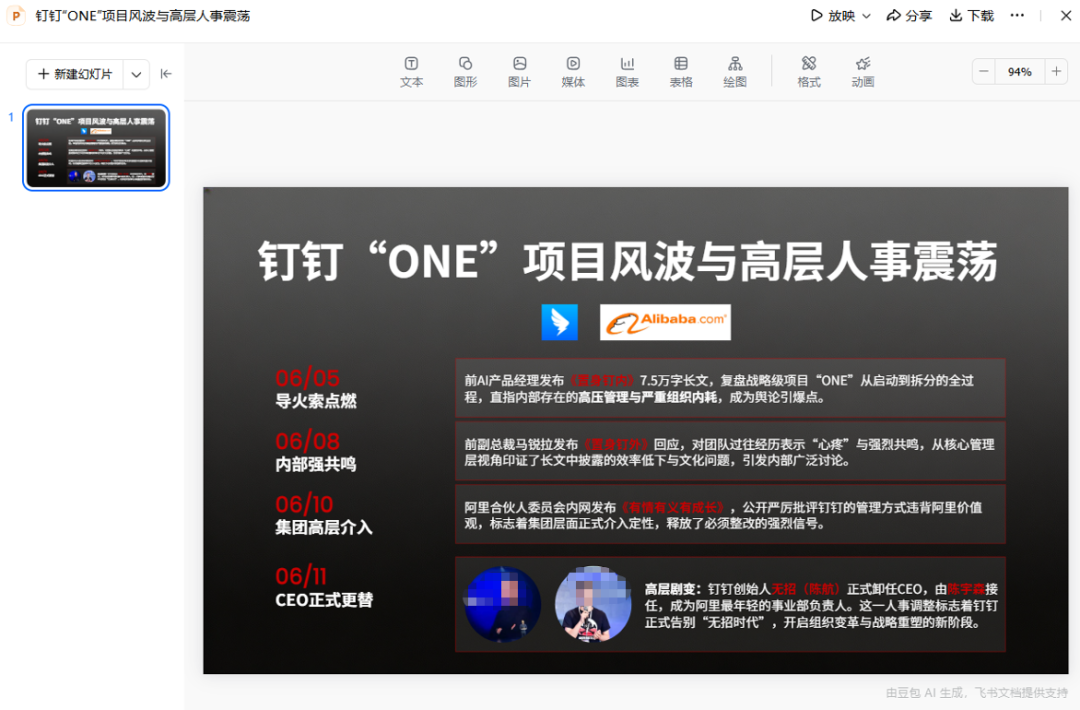Close the presentation editor
The width and height of the screenshot is (1080, 710).
coord(1066,15)
